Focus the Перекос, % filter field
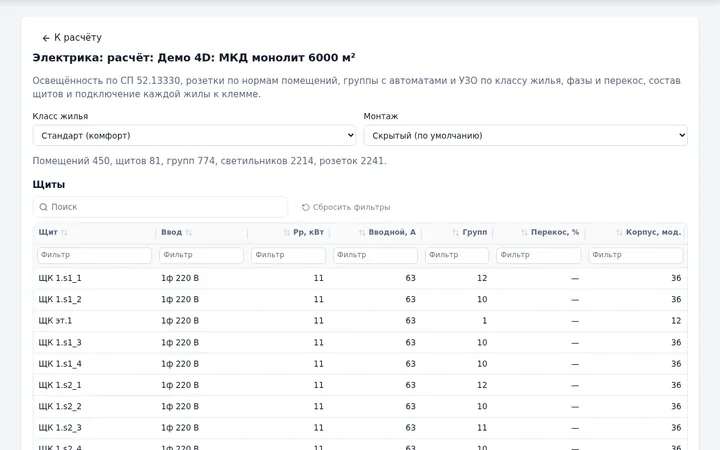Screen dimensions: 720x450 click(x=539, y=255)
